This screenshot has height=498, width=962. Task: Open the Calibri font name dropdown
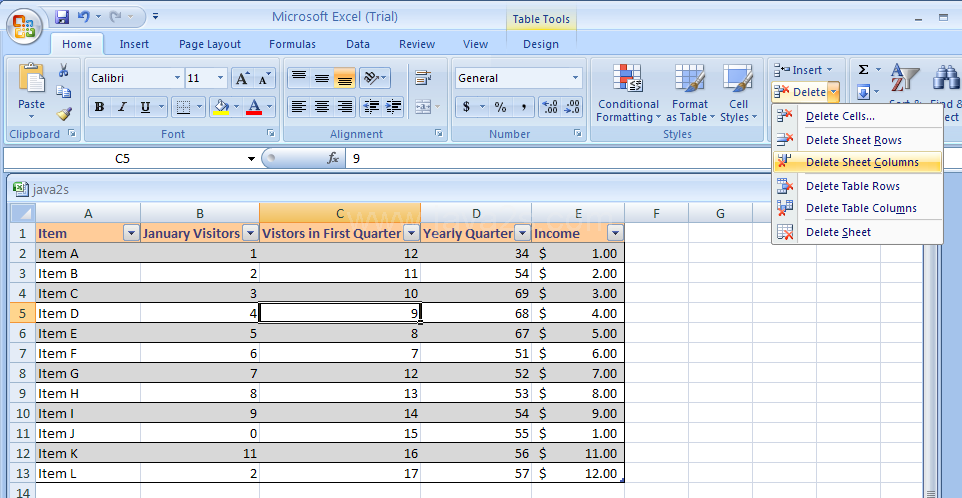(177, 79)
